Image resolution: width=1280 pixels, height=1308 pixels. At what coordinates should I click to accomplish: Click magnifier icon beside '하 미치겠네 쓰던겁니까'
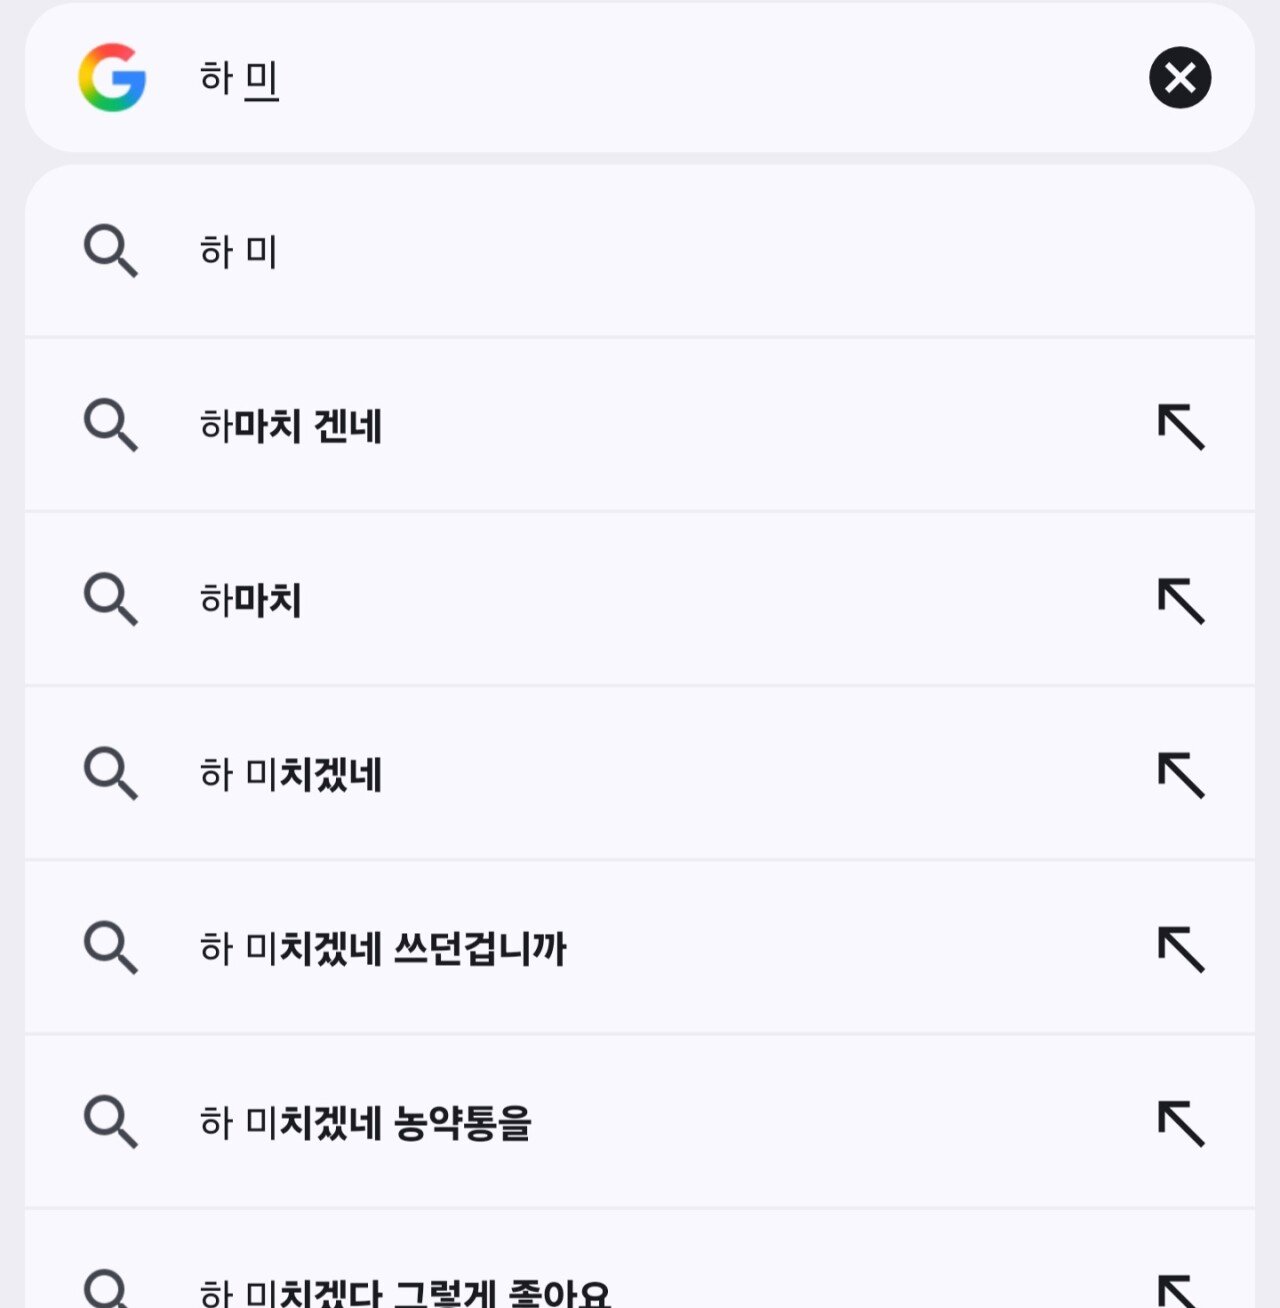(110, 948)
